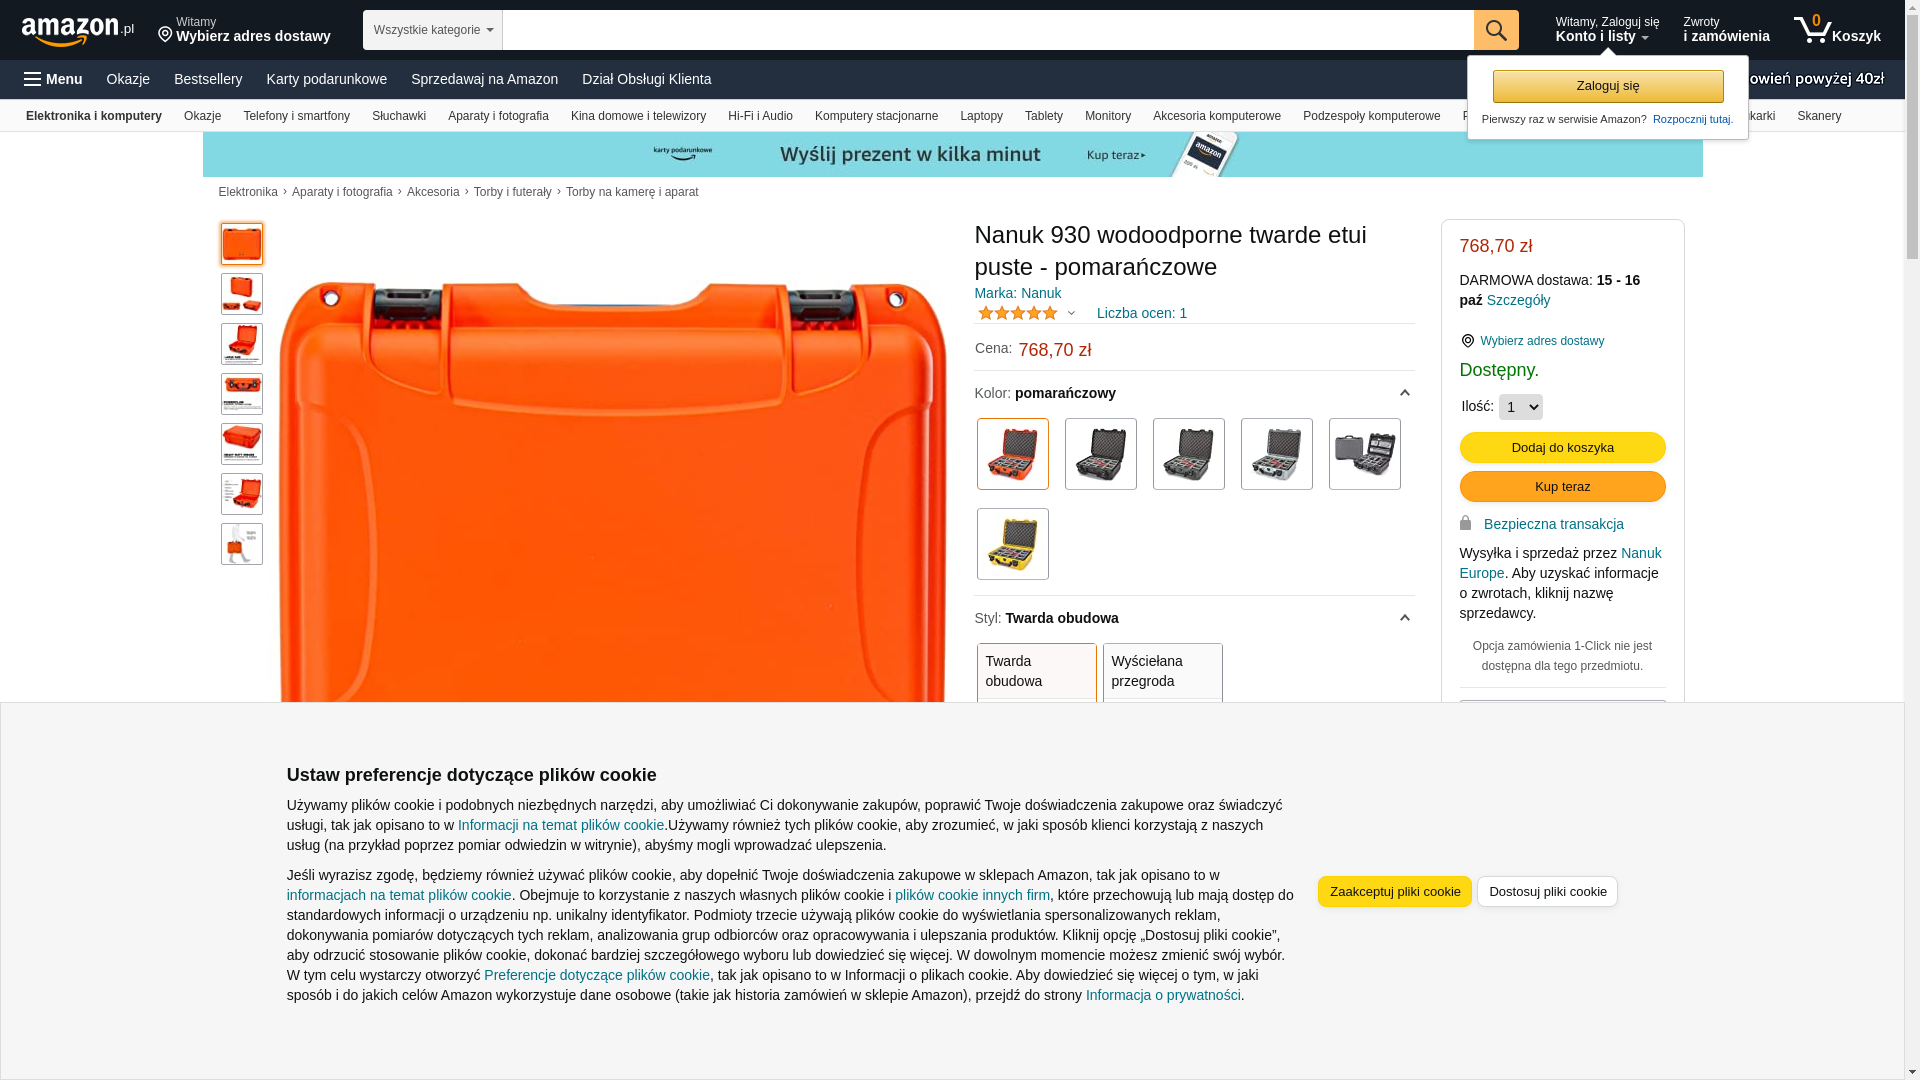This screenshot has height=1080, width=1920.
Task: Choose the yellow case color swatch
Action: [1013, 544]
